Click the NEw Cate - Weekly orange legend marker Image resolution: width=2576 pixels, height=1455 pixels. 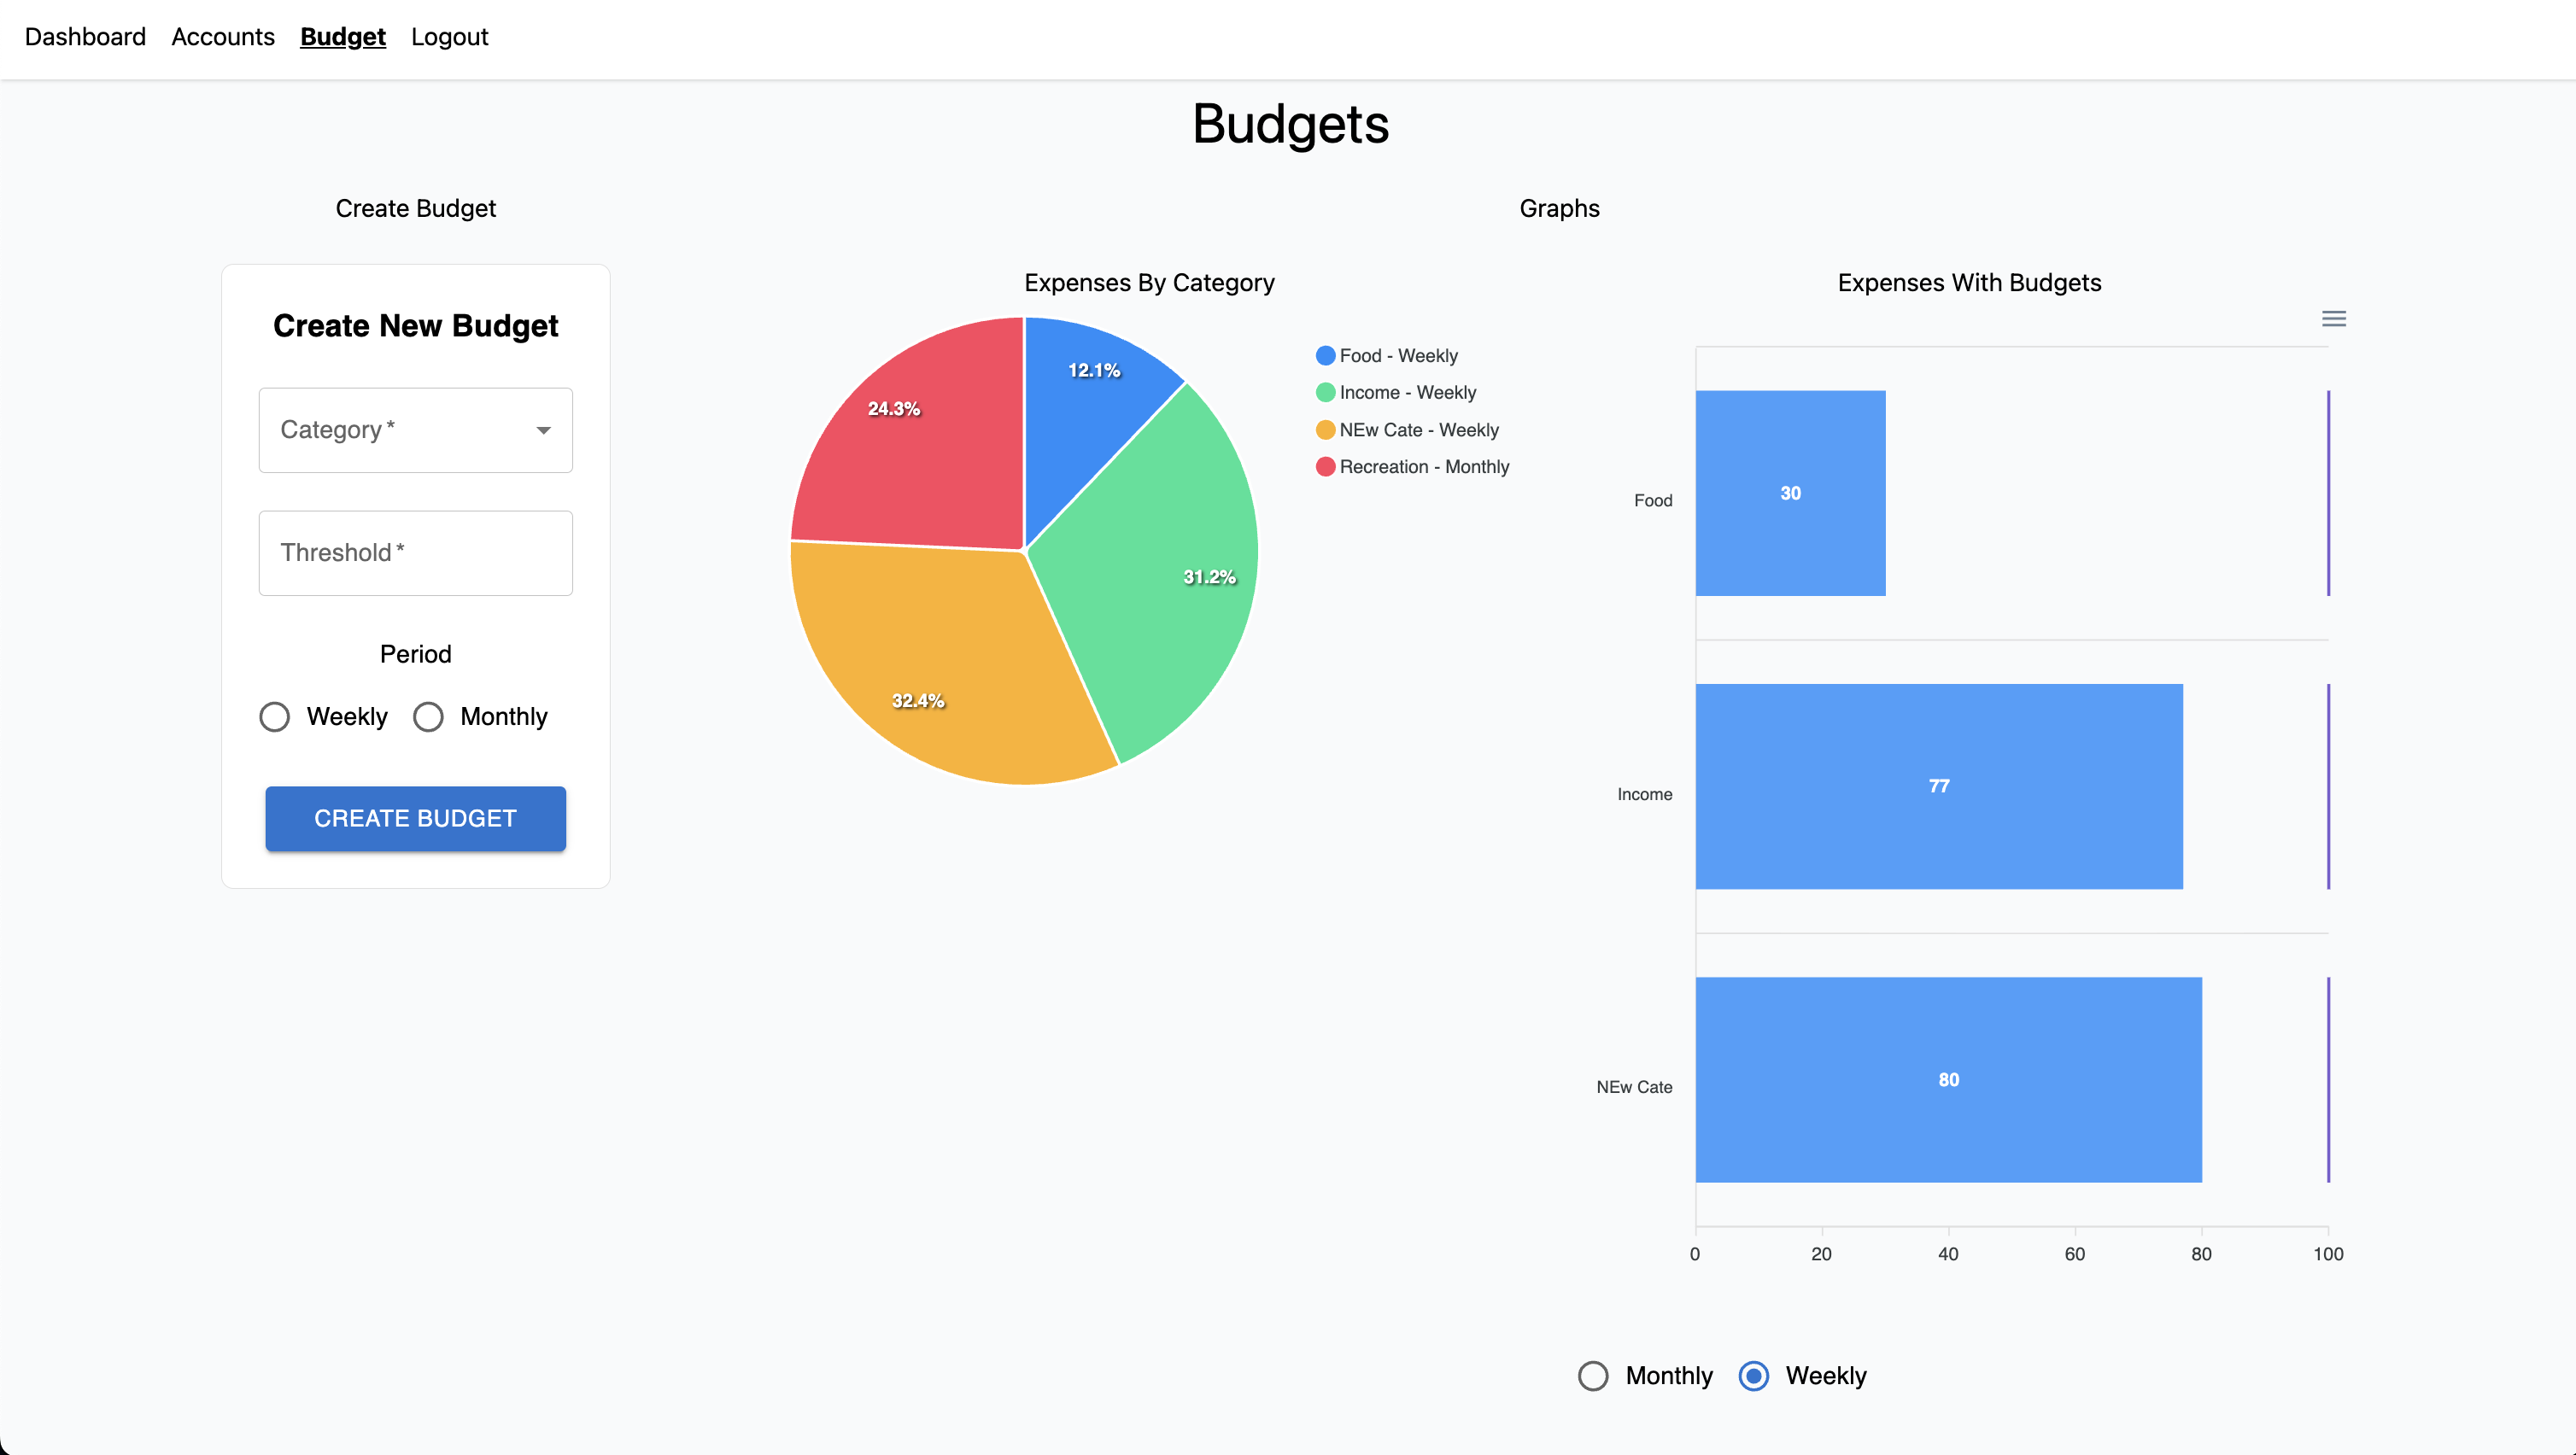(1325, 430)
